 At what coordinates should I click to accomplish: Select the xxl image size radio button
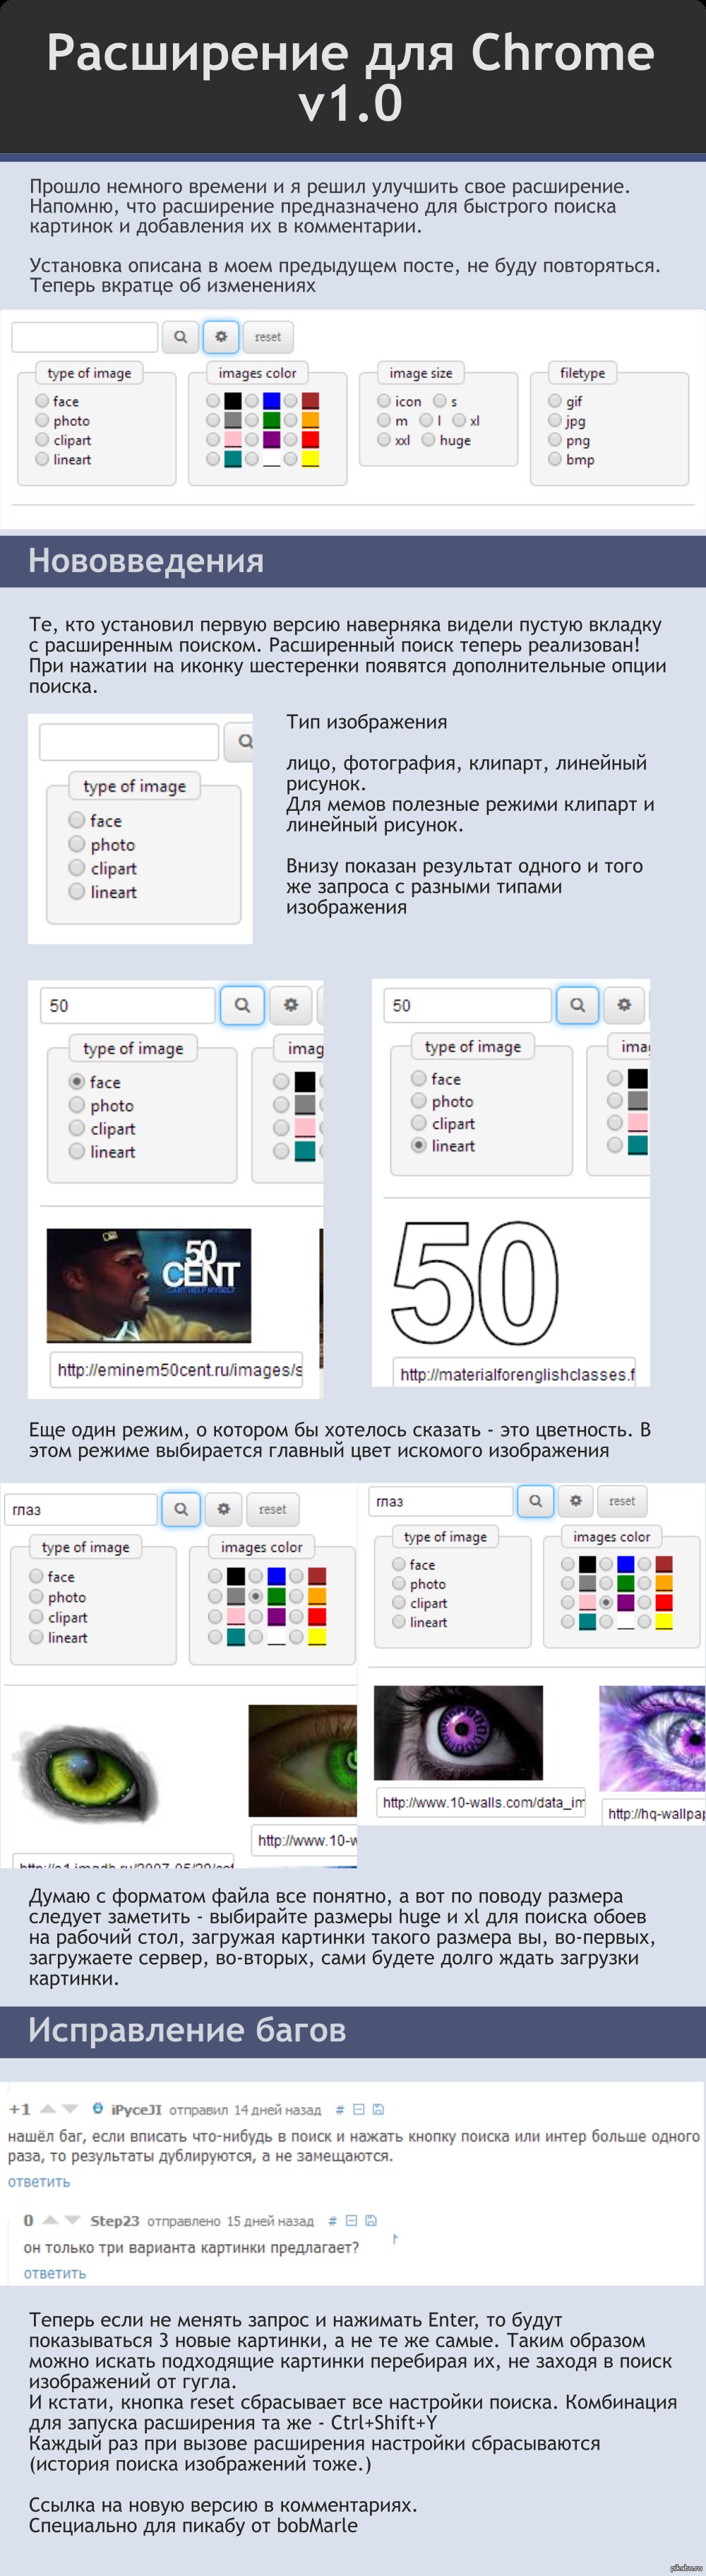[x=384, y=440]
